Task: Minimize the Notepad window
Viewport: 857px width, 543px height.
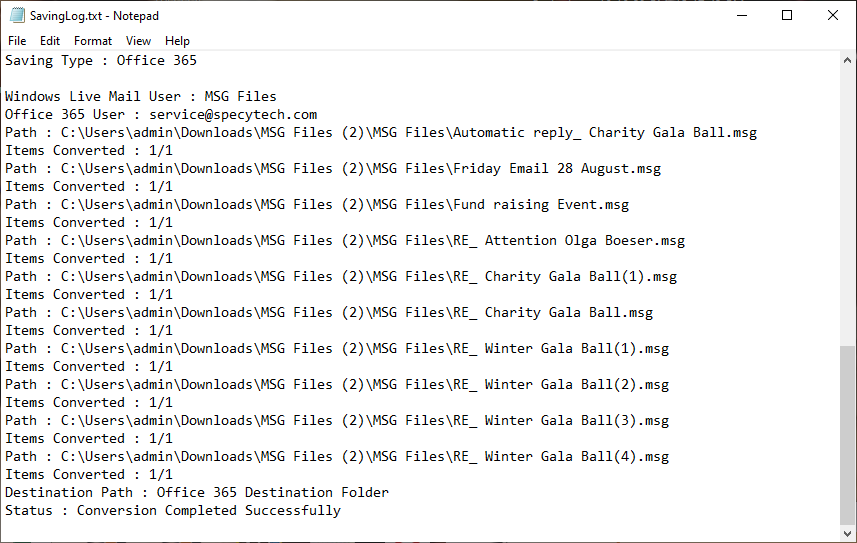Action: click(742, 15)
